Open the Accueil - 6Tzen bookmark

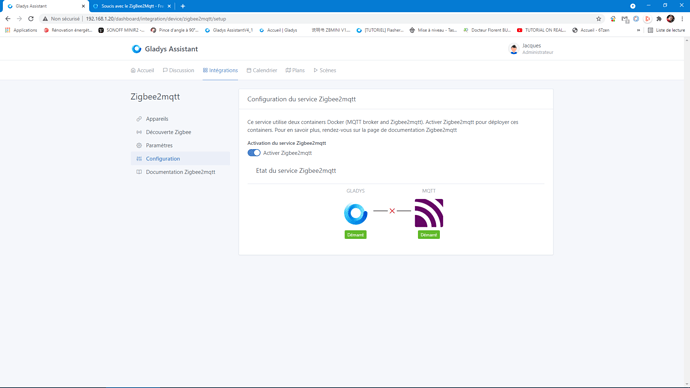point(591,30)
